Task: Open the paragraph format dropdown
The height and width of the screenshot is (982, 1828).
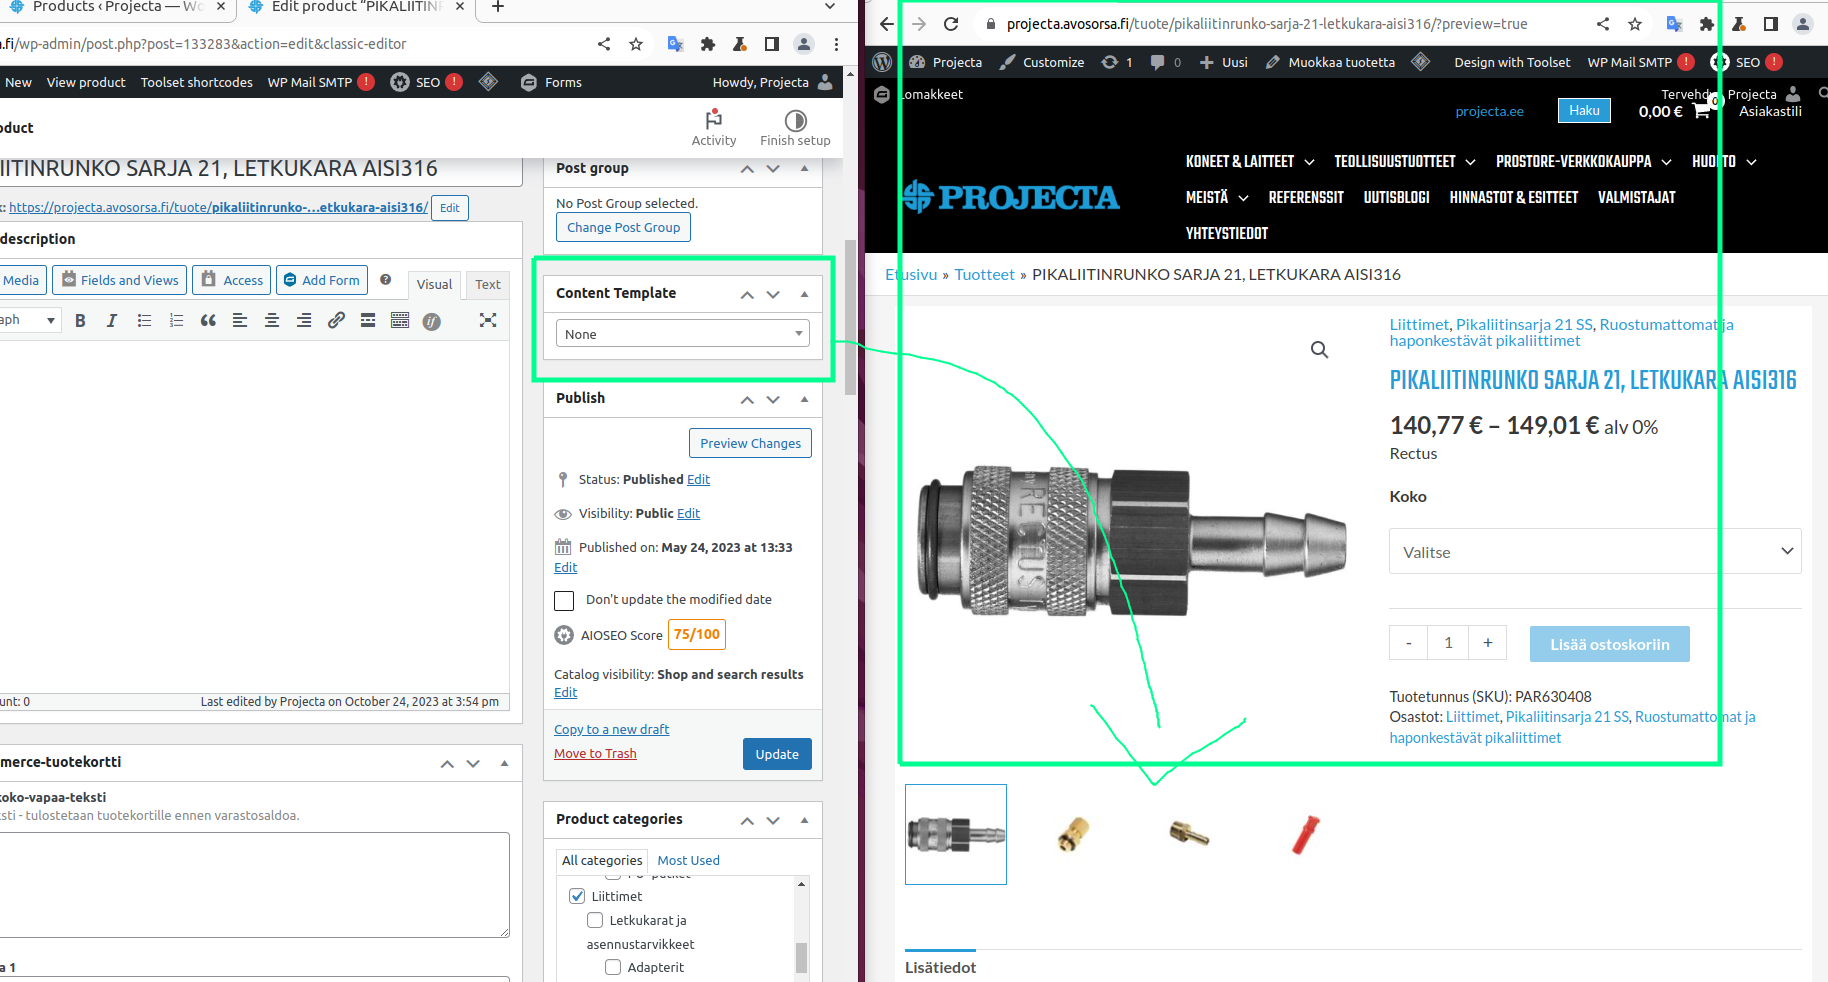Action: point(28,320)
